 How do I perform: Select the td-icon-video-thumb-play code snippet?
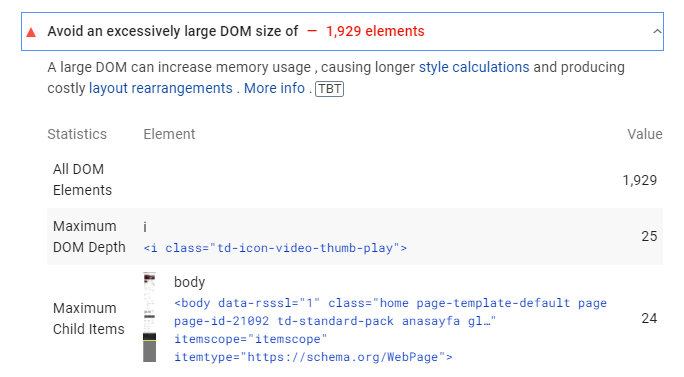point(275,248)
